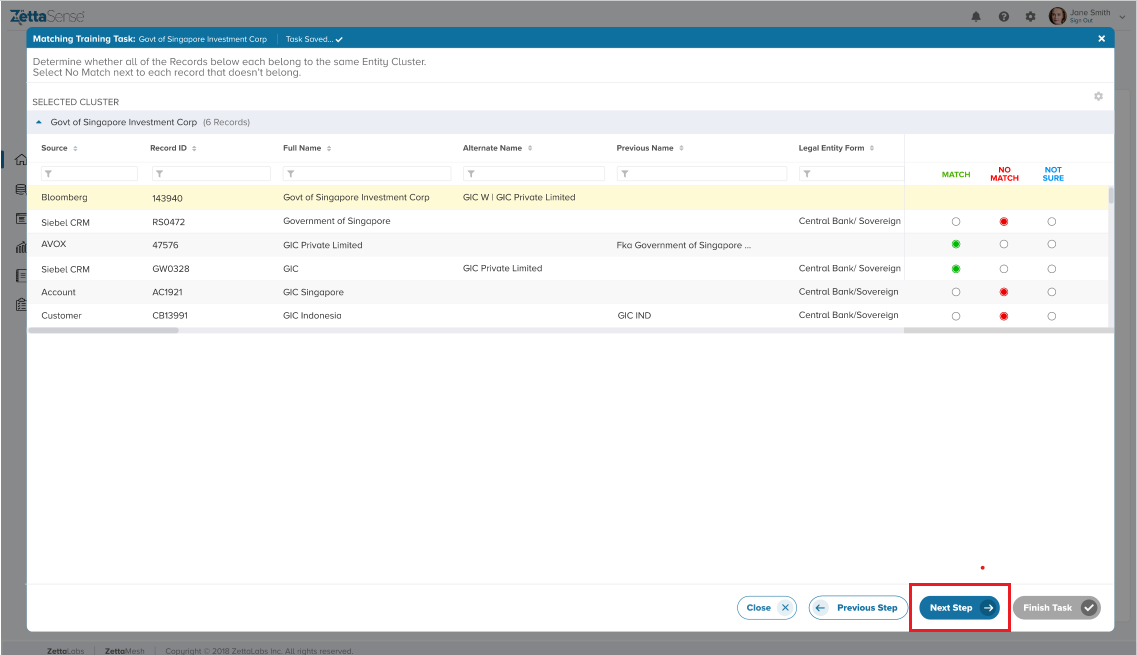This screenshot has width=1137, height=655.
Task: Click the table settings gear icon
Action: [1098, 96]
